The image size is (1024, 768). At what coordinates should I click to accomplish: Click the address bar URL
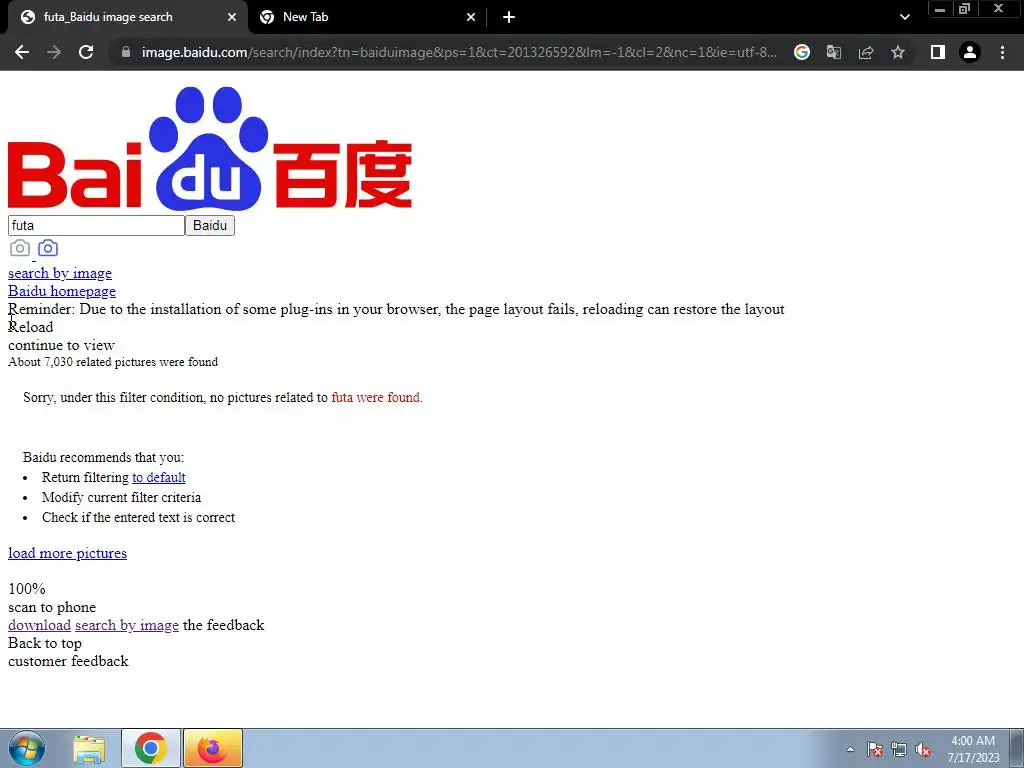(x=459, y=52)
